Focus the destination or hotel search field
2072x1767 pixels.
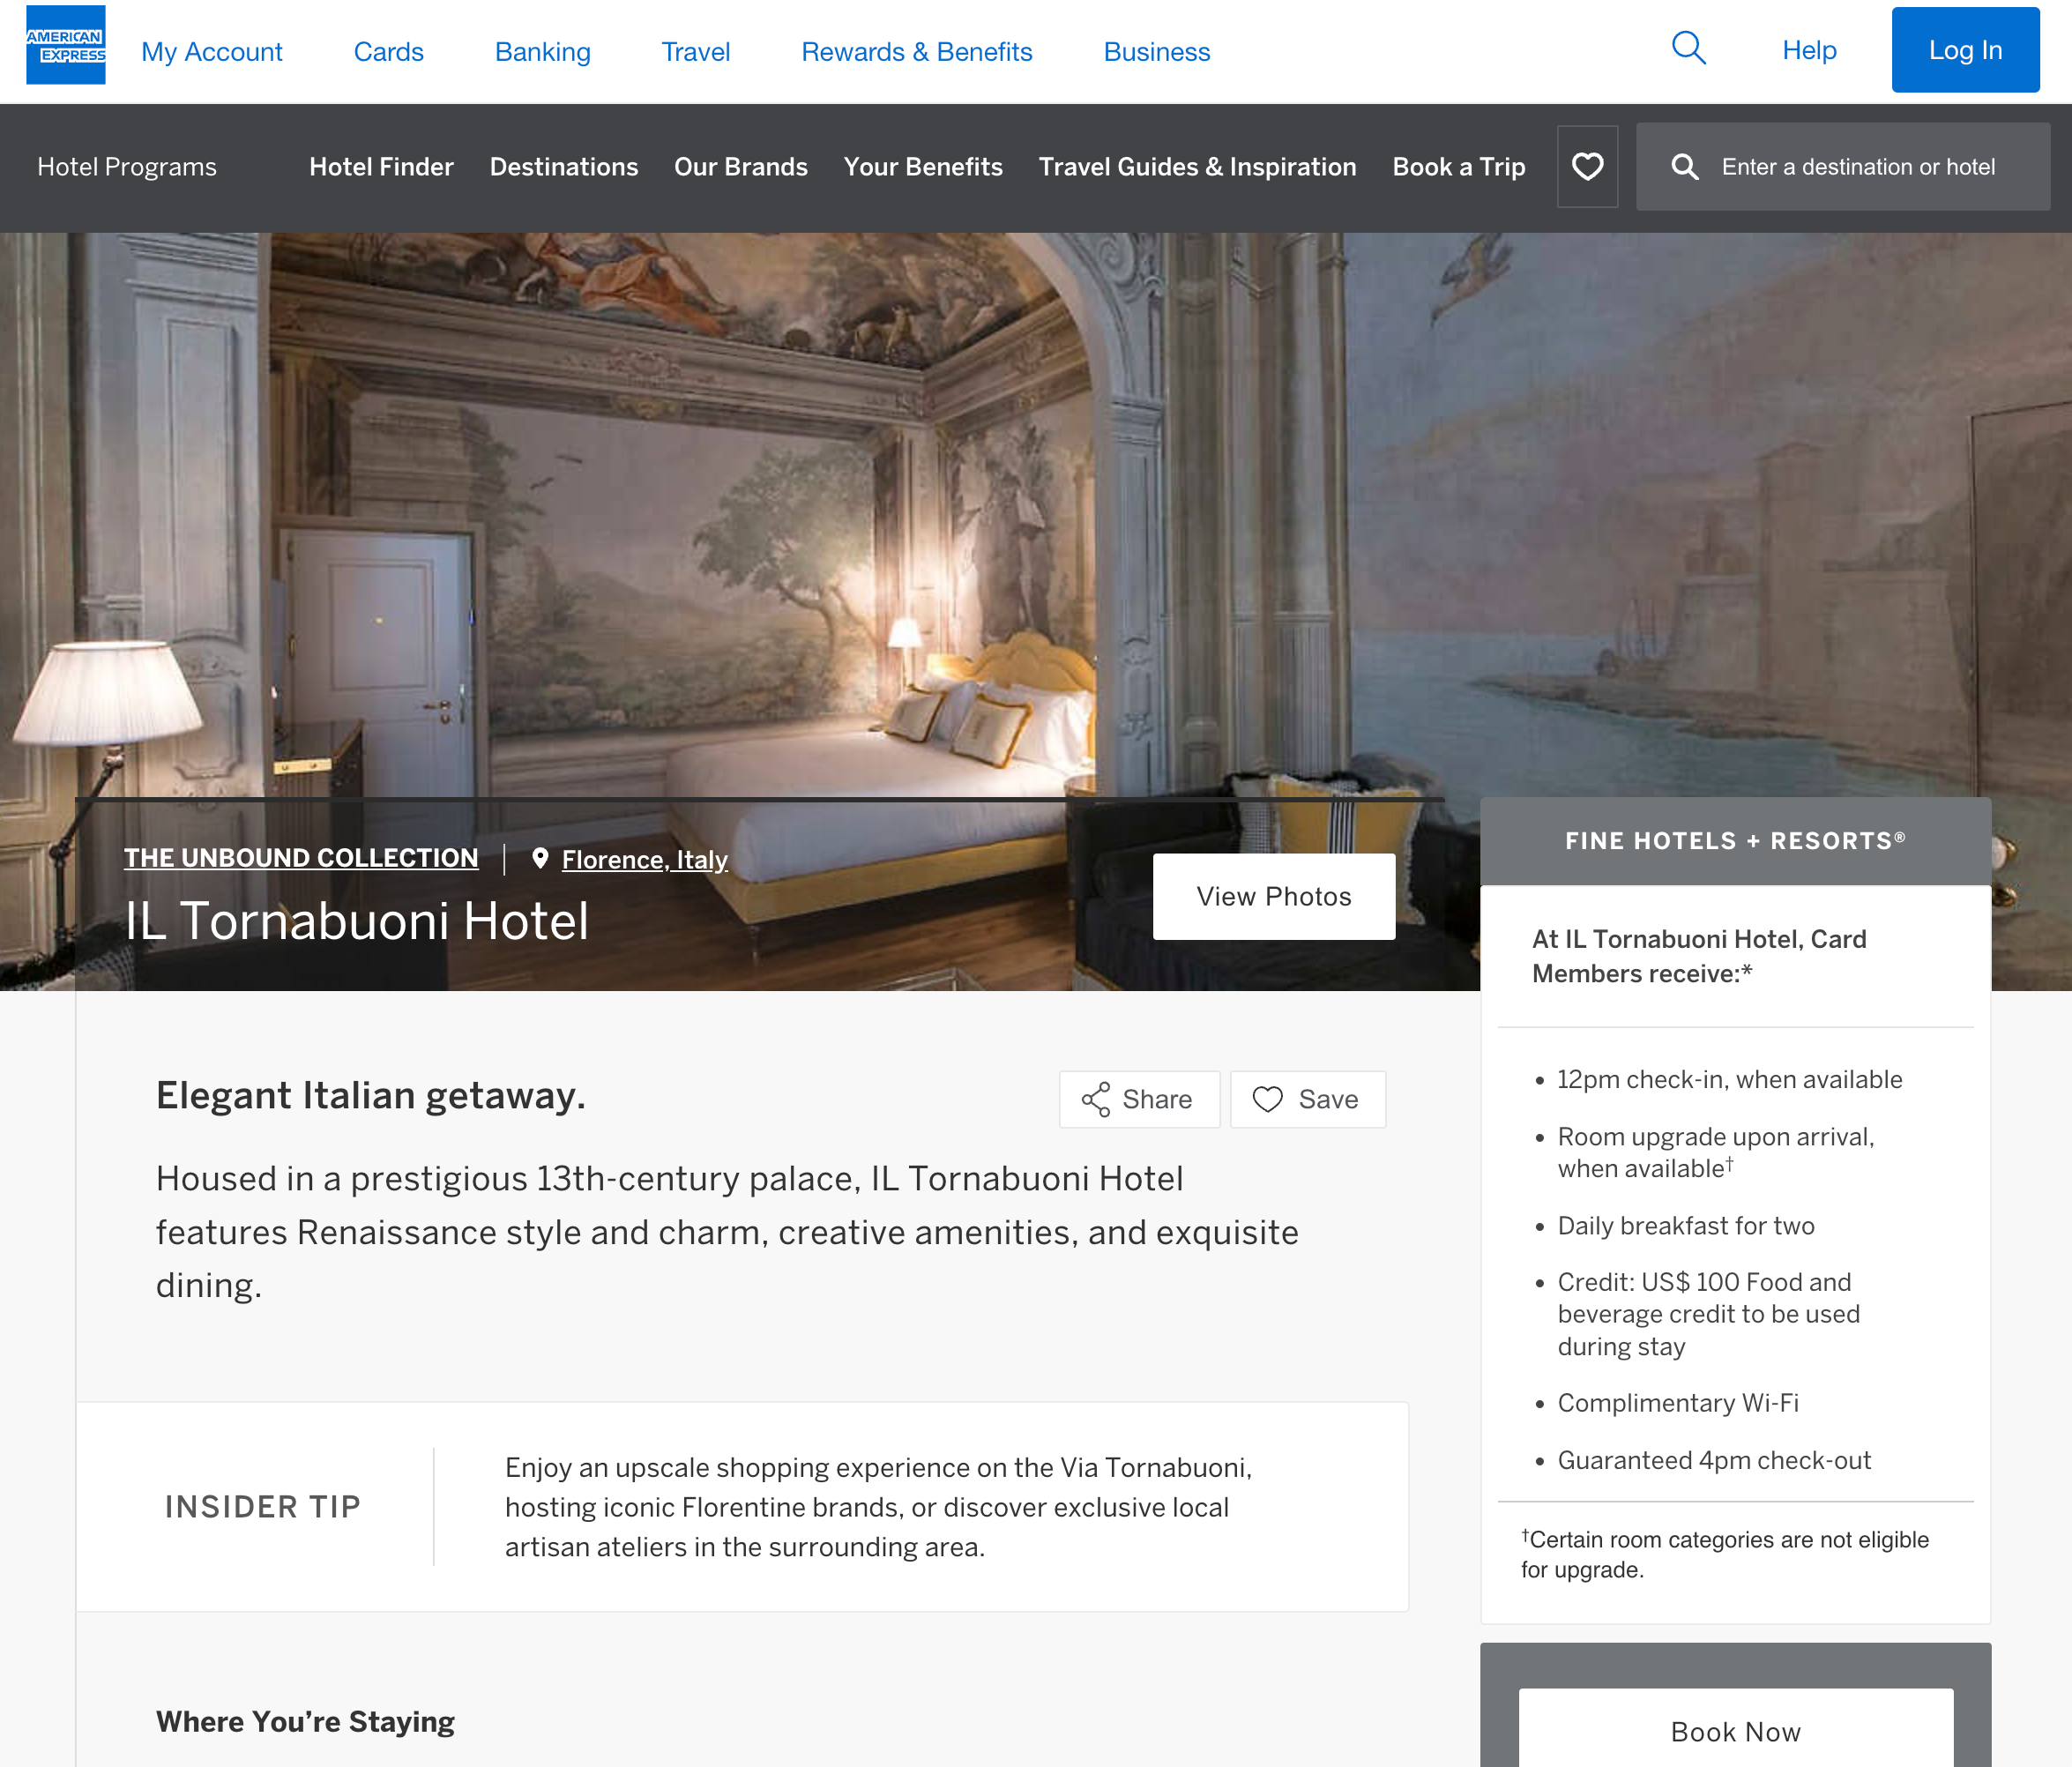(x=1857, y=167)
